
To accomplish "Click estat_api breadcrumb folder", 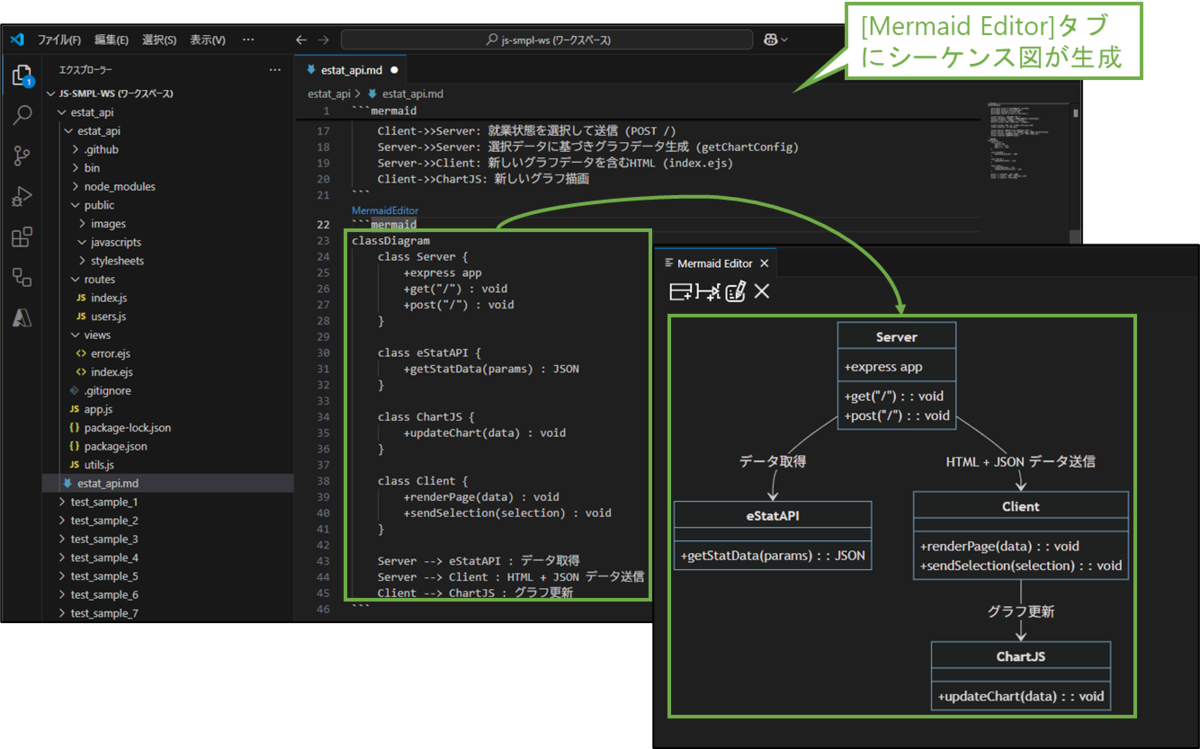I will [328, 93].
